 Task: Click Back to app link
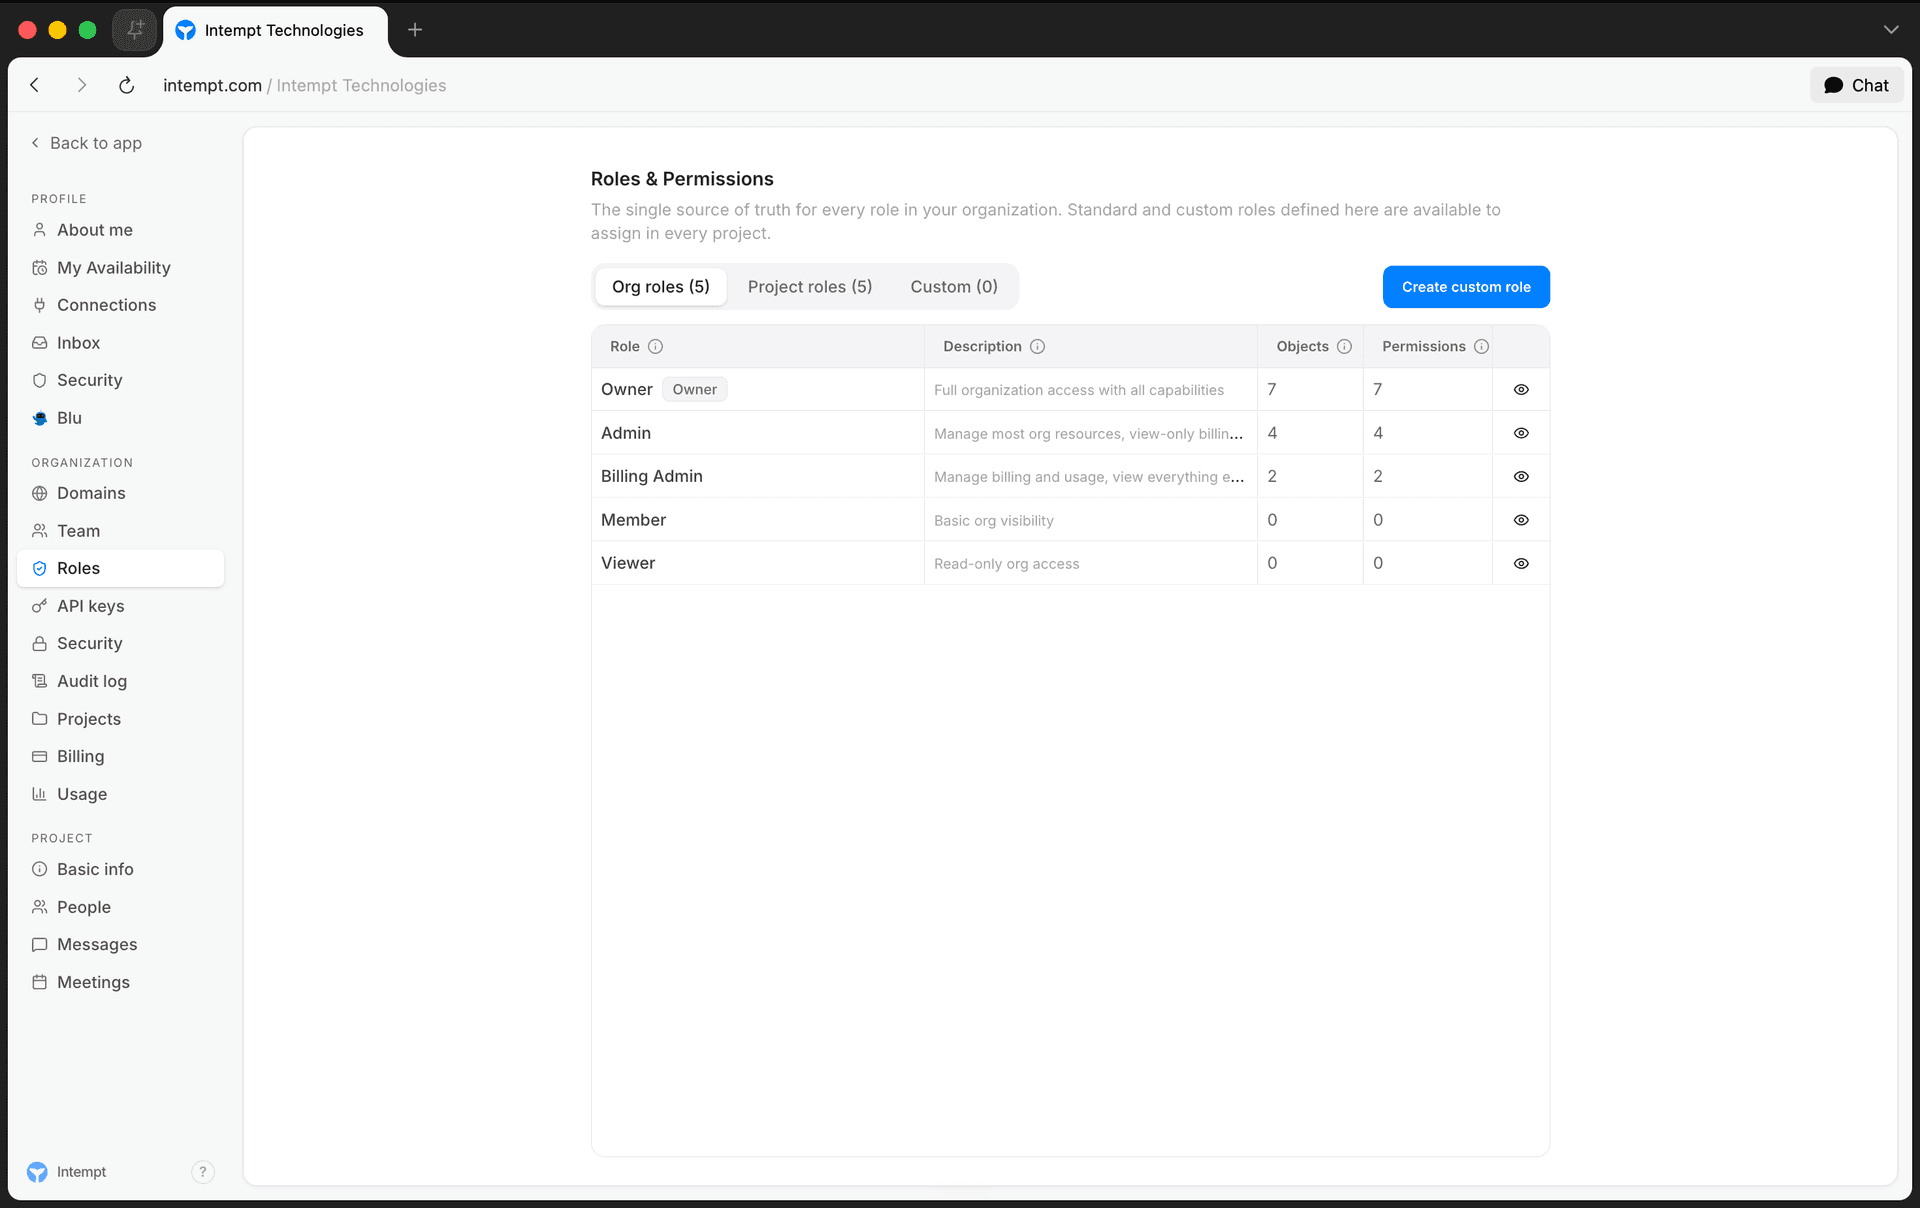(87, 143)
